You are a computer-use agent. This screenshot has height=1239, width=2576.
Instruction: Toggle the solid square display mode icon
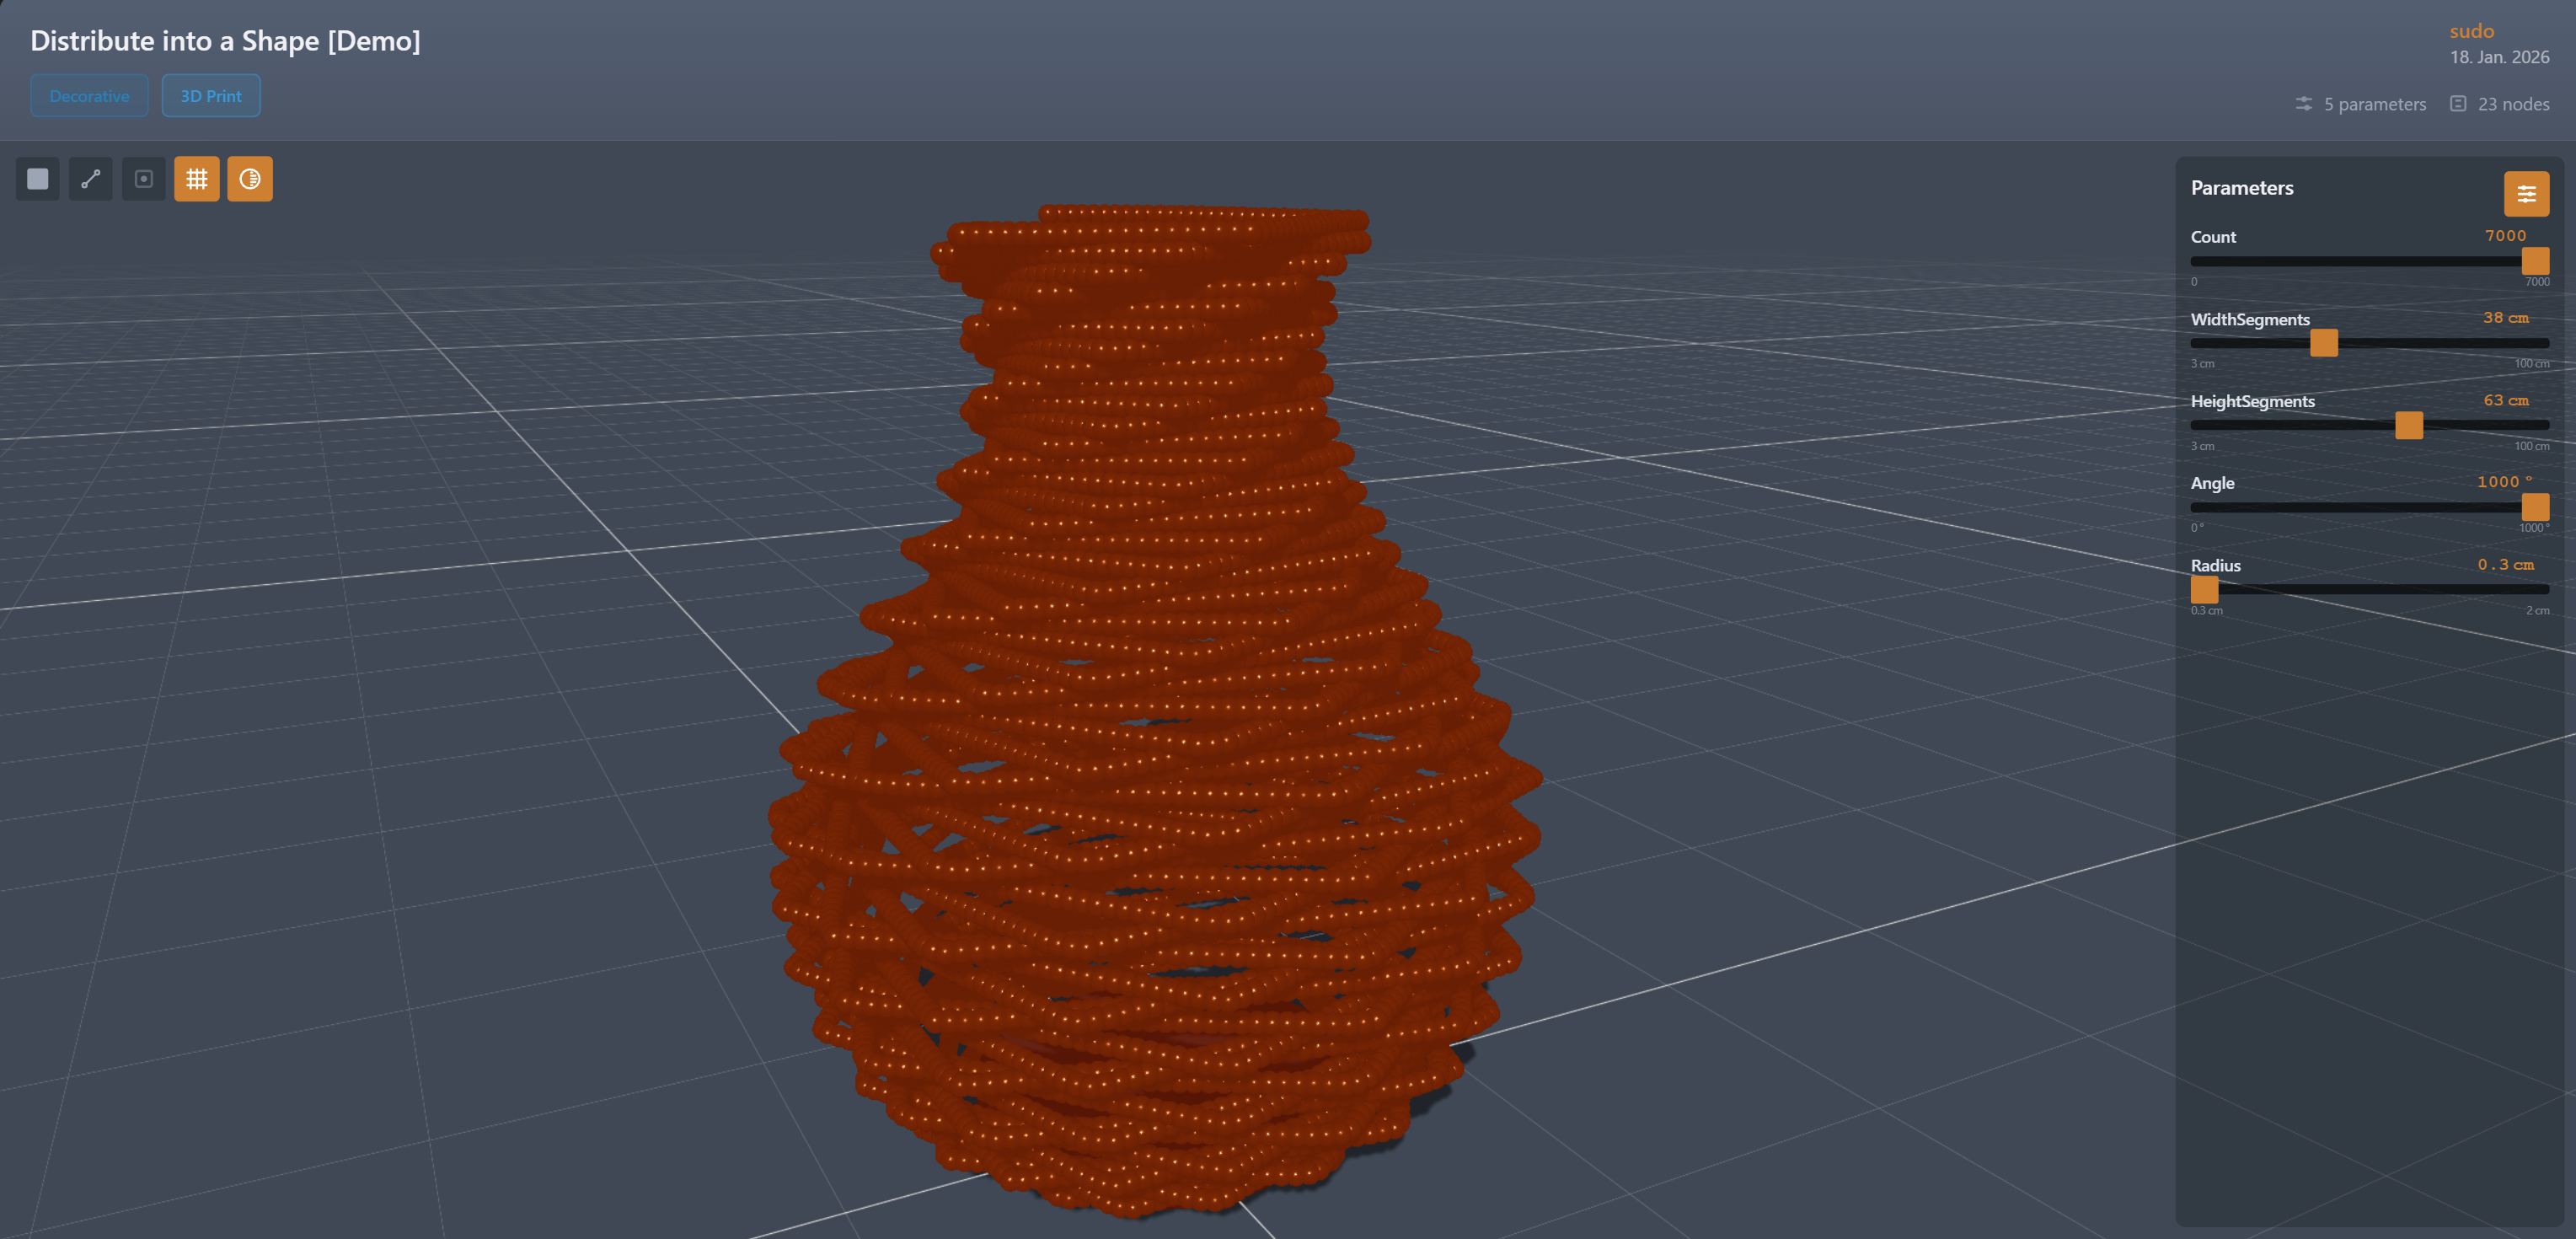38,179
